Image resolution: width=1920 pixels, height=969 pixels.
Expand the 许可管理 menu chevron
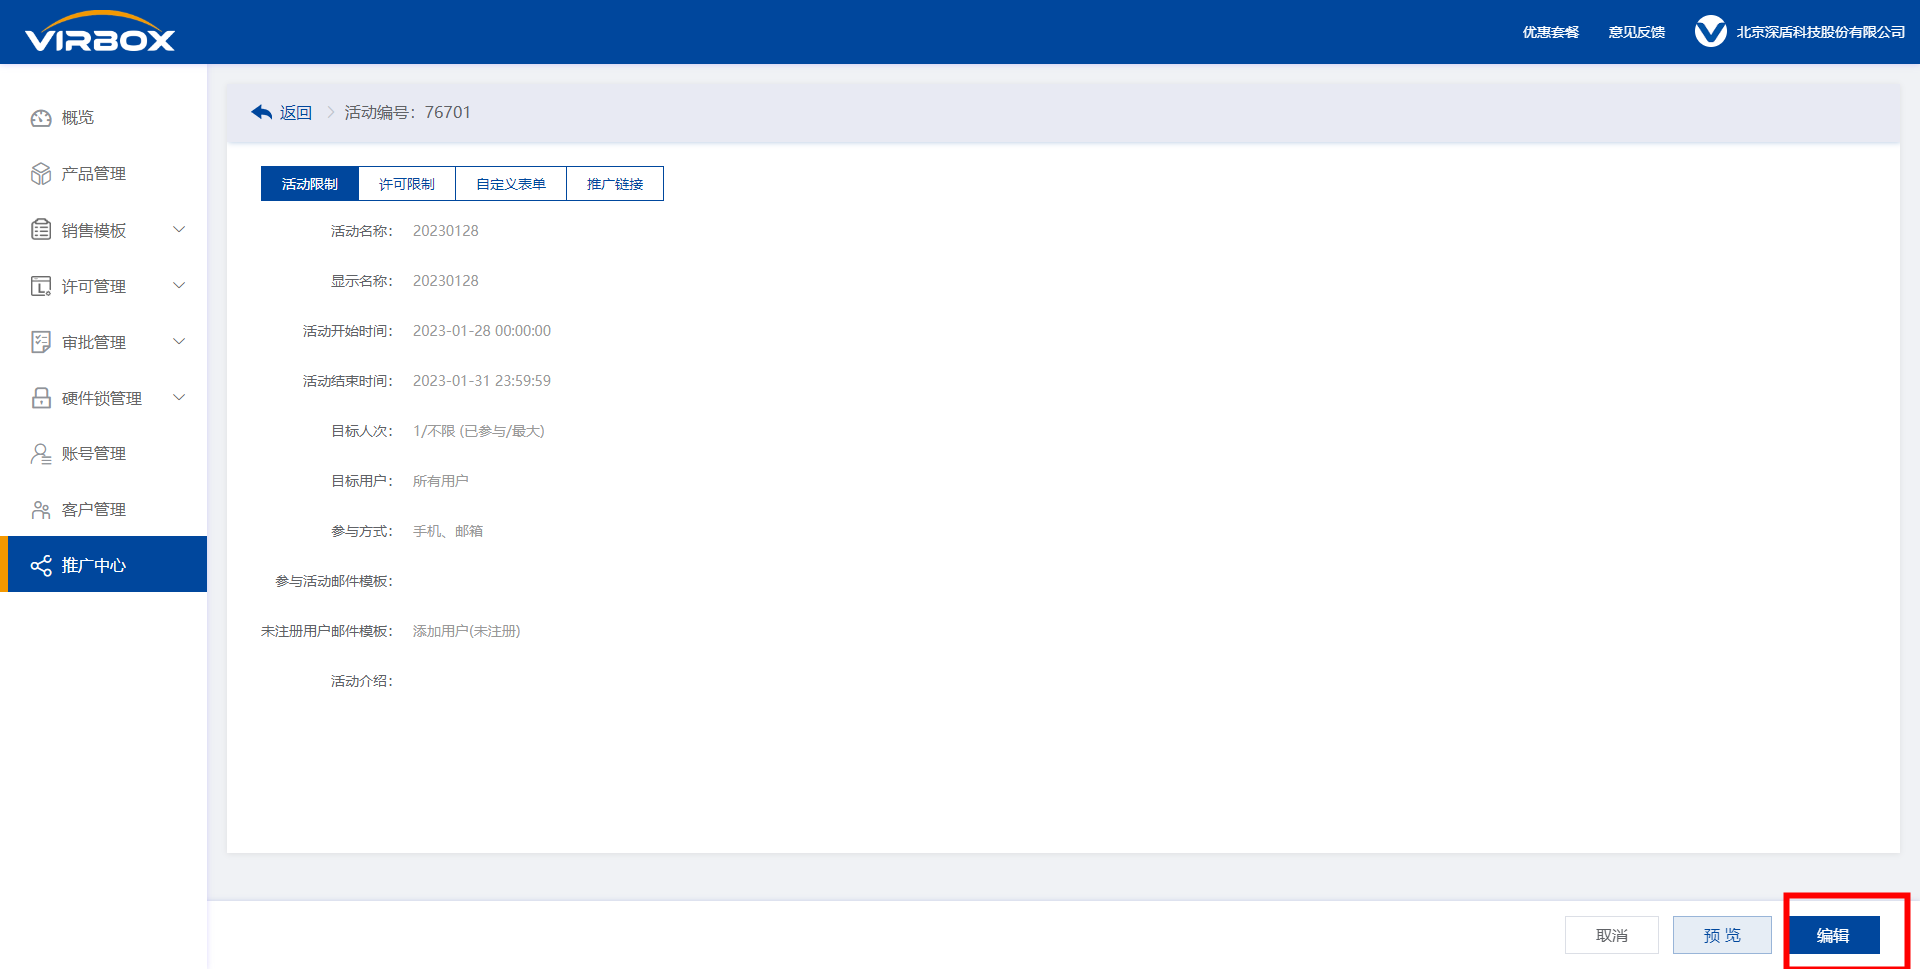pyautogui.click(x=179, y=286)
